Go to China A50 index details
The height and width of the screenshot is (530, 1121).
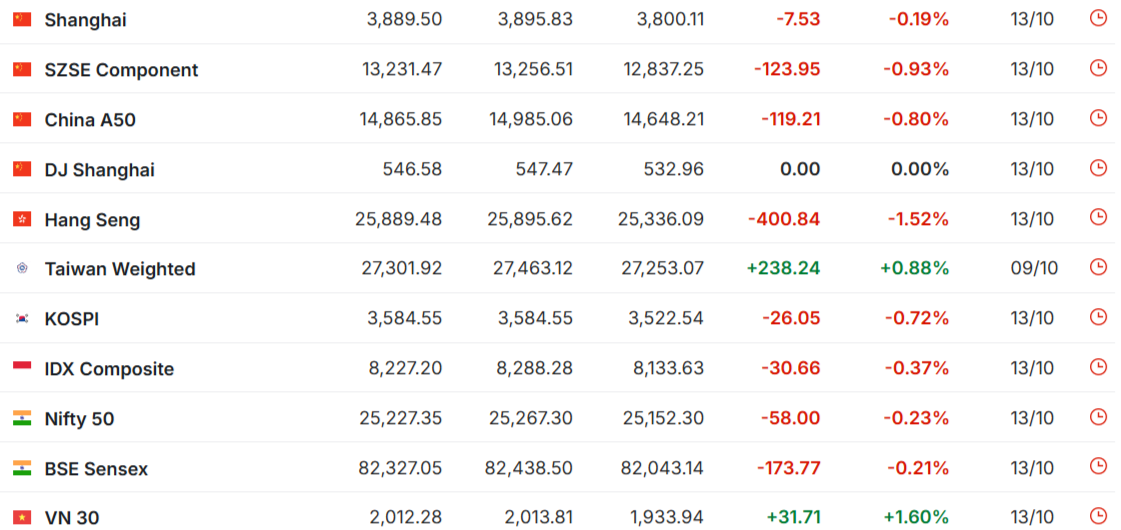tap(90, 120)
